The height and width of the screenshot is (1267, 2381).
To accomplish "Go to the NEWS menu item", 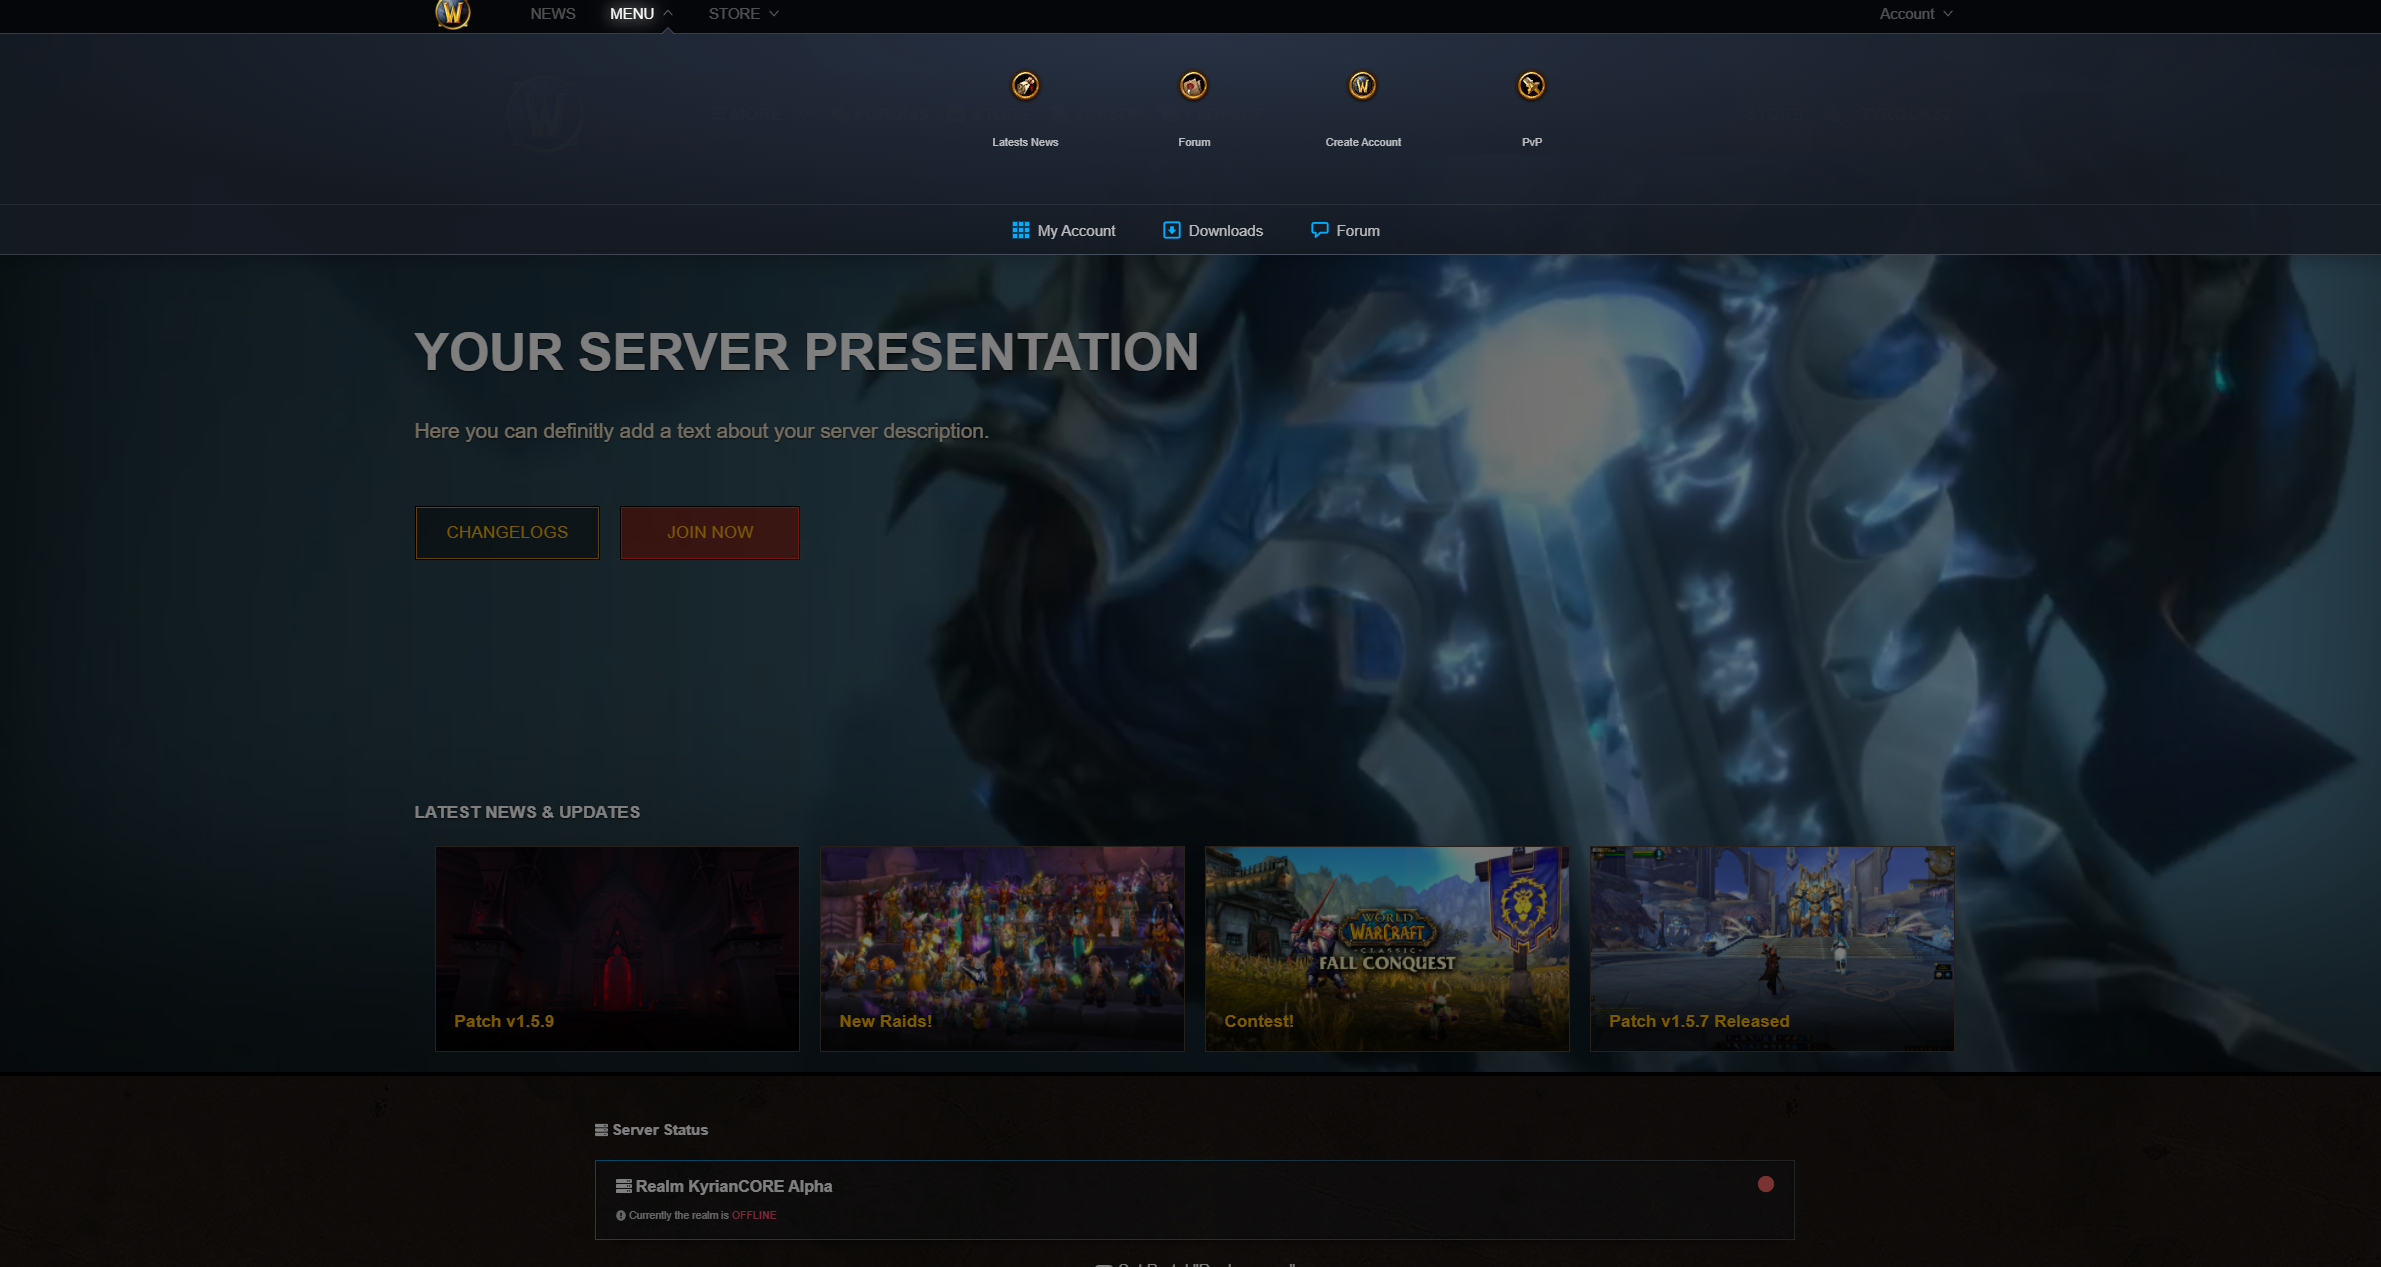I will 553,14.
